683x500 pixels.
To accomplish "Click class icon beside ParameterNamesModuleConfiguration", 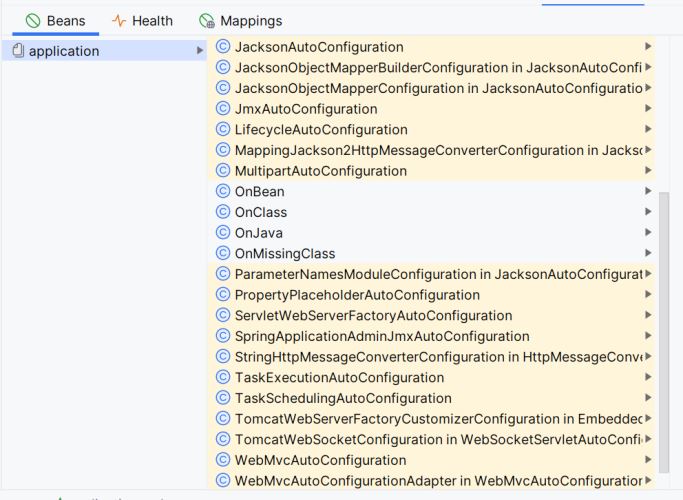I will point(223,274).
